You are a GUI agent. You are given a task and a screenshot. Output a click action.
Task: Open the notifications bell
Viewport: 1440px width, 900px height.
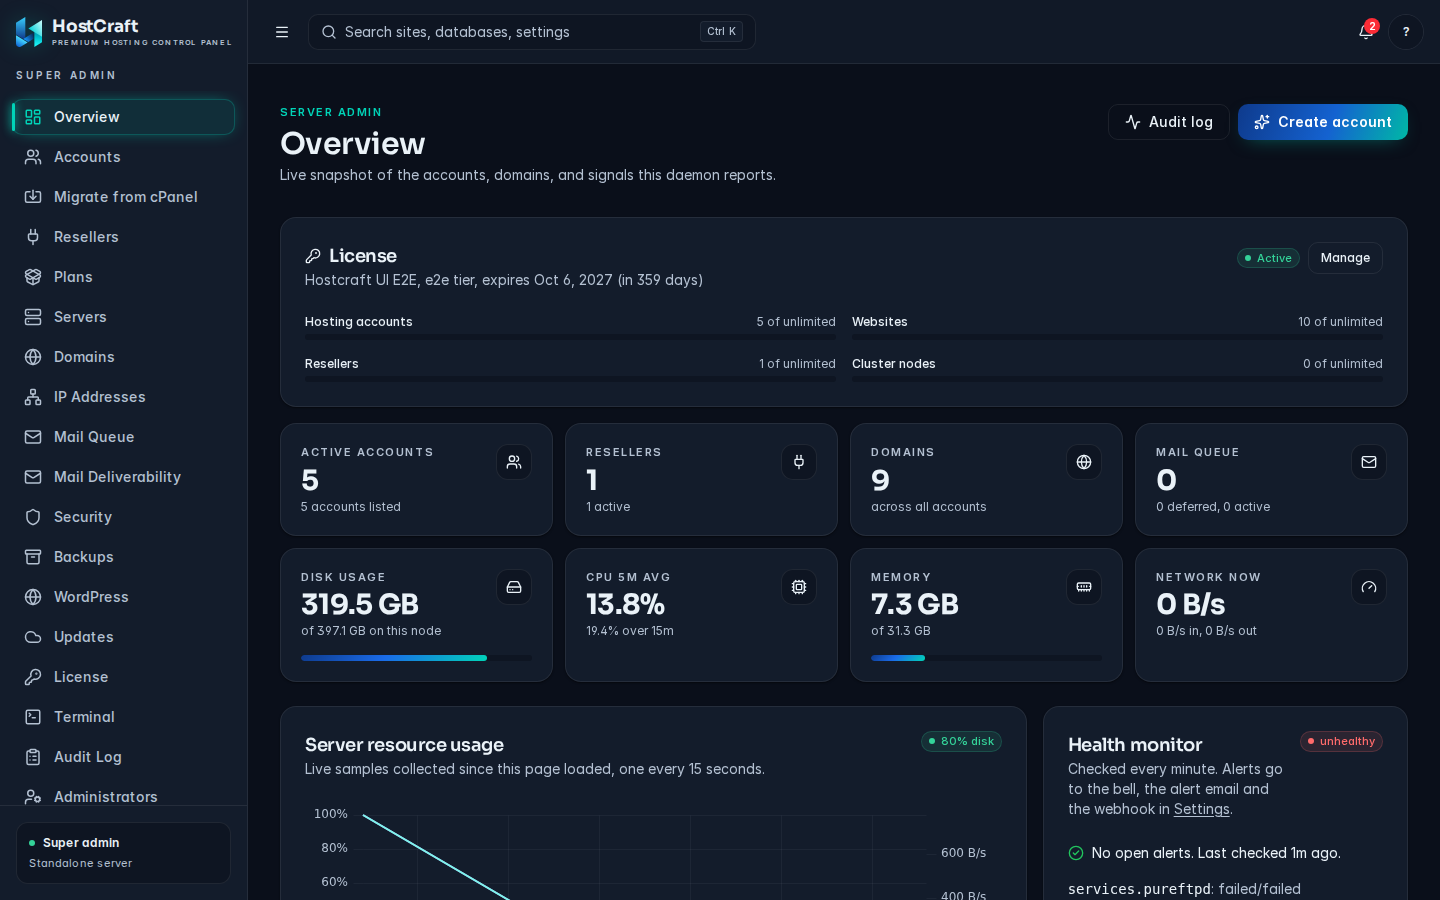[x=1366, y=32]
